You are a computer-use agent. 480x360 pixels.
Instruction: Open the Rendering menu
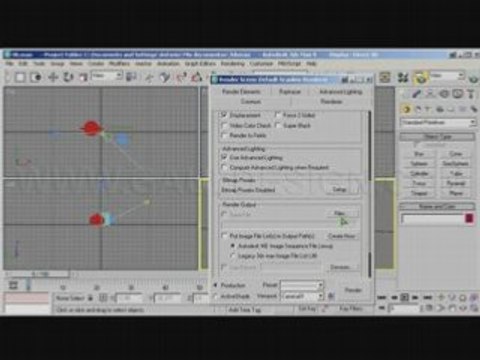(x=233, y=63)
